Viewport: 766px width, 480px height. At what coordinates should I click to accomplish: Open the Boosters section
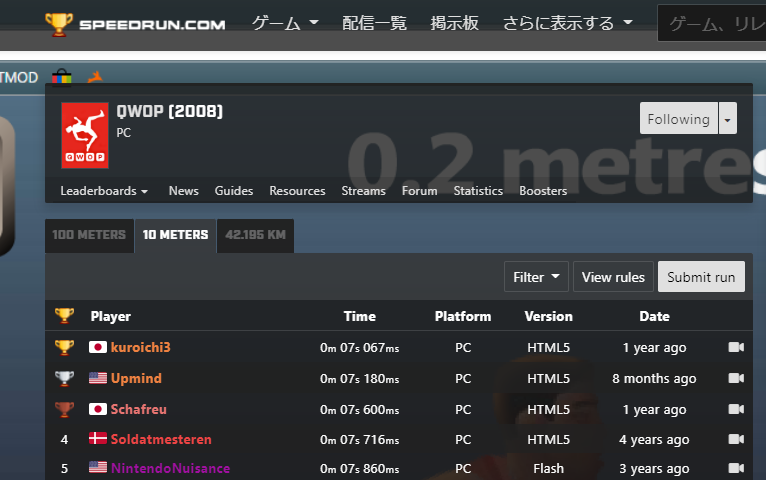tap(543, 191)
